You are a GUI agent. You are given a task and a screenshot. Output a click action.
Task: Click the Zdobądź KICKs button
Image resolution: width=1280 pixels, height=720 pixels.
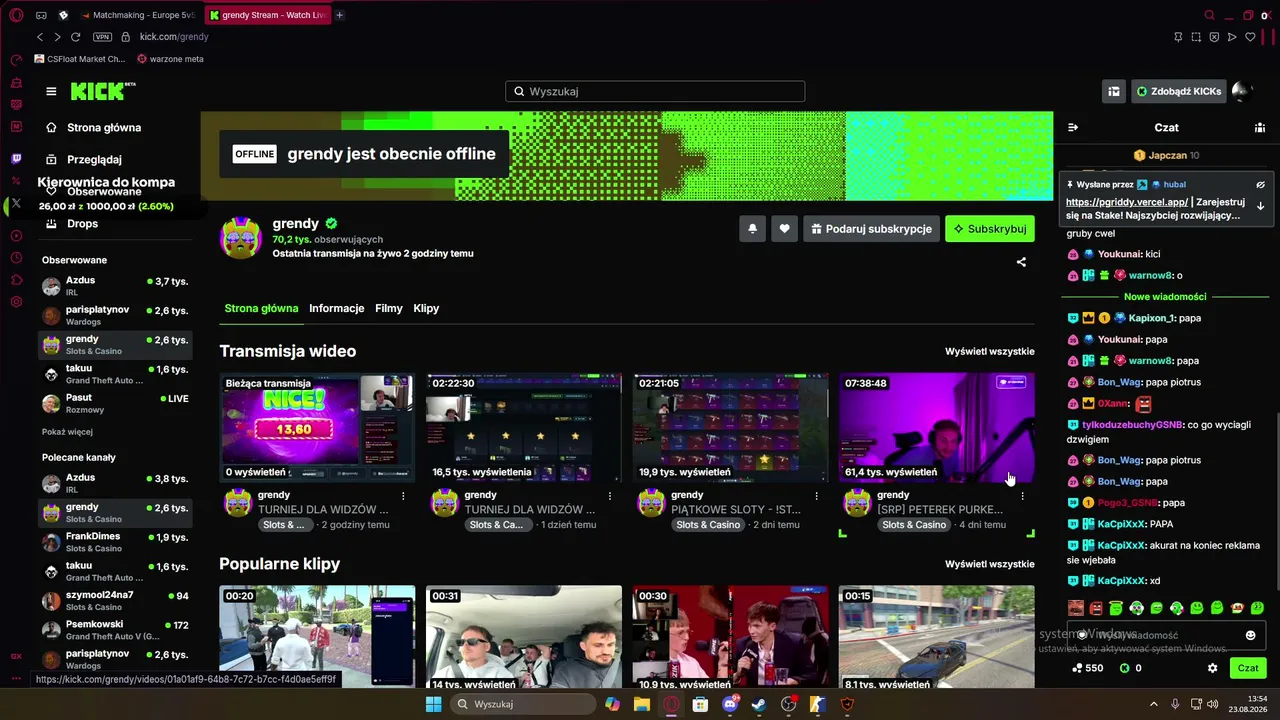(1178, 91)
